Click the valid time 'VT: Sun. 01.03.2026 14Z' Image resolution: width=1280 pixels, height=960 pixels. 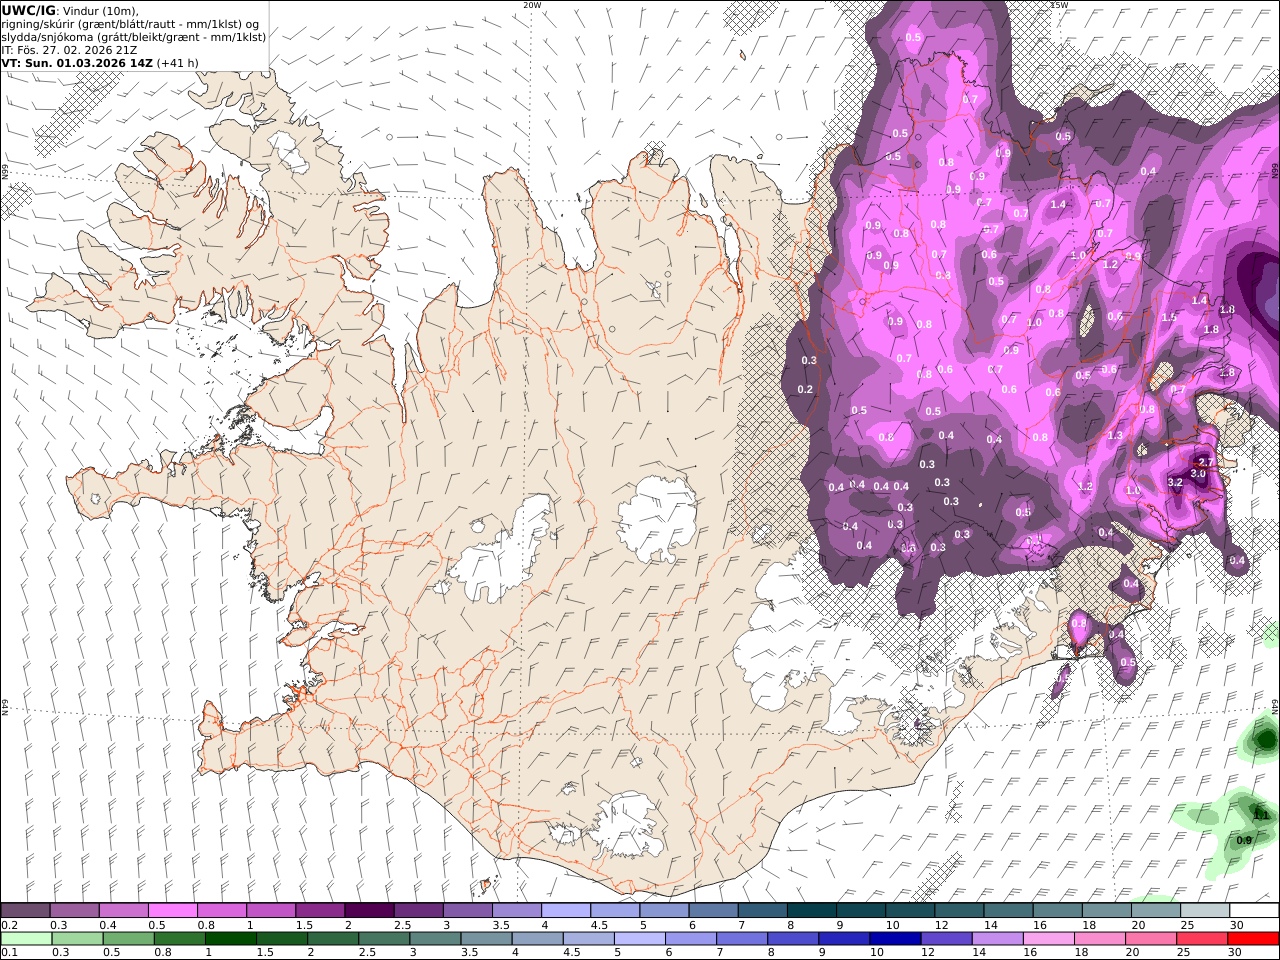(x=76, y=63)
